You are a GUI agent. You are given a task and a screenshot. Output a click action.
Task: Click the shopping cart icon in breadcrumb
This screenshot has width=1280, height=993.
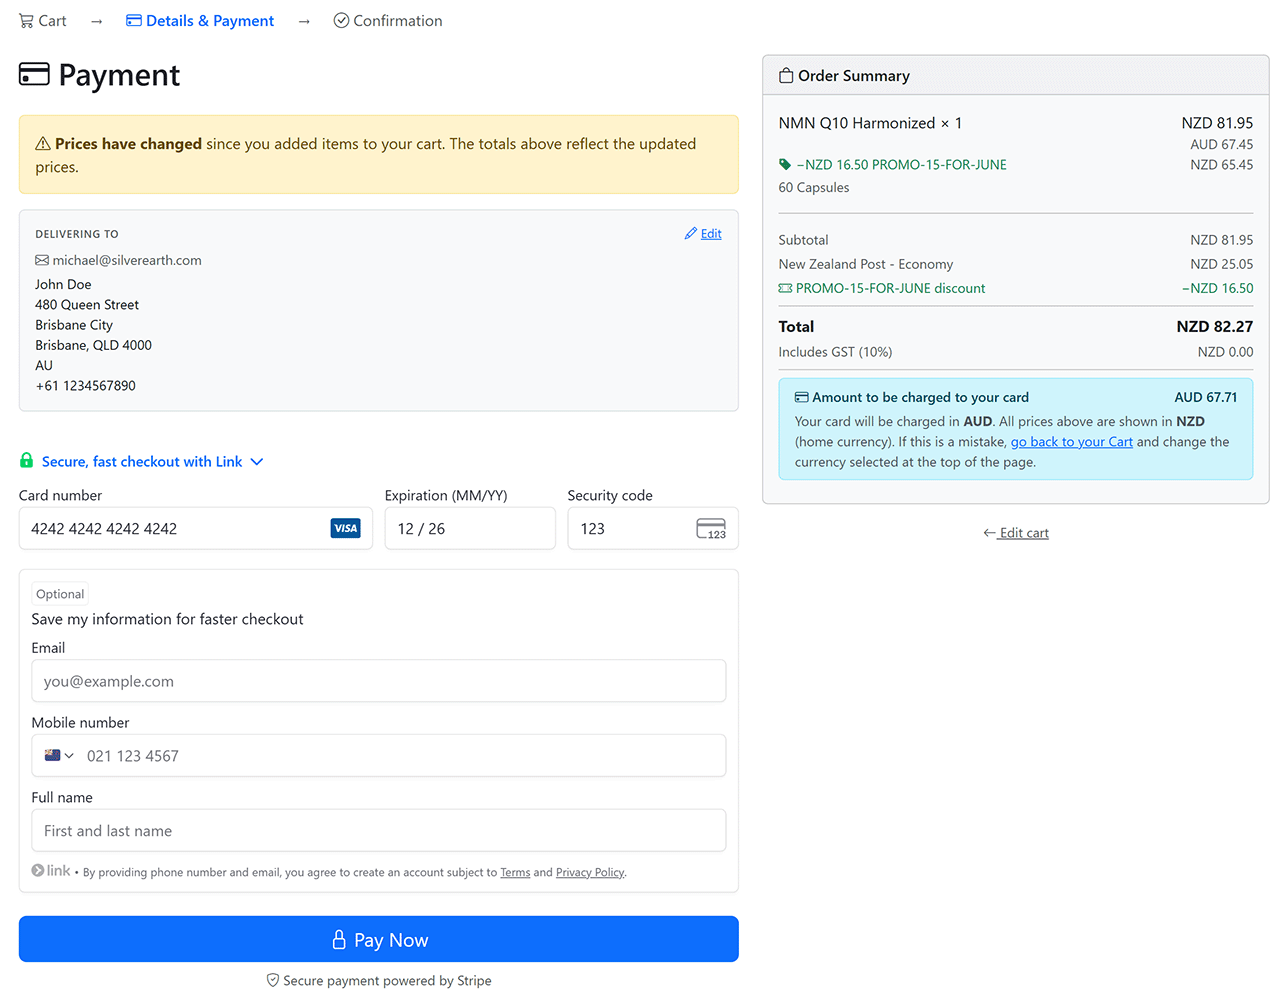[26, 21]
